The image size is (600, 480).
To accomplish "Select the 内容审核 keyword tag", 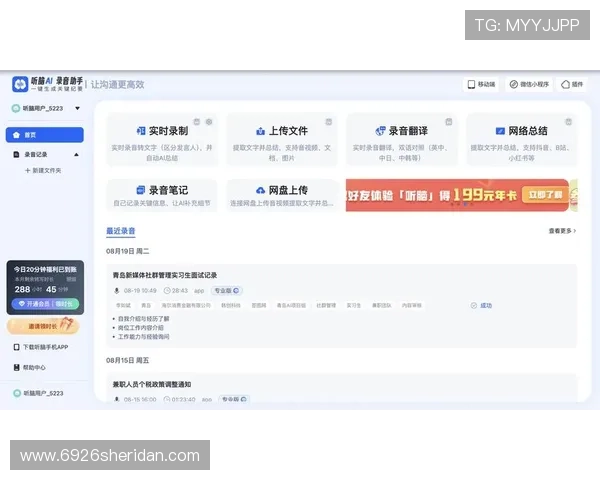I will tap(411, 305).
